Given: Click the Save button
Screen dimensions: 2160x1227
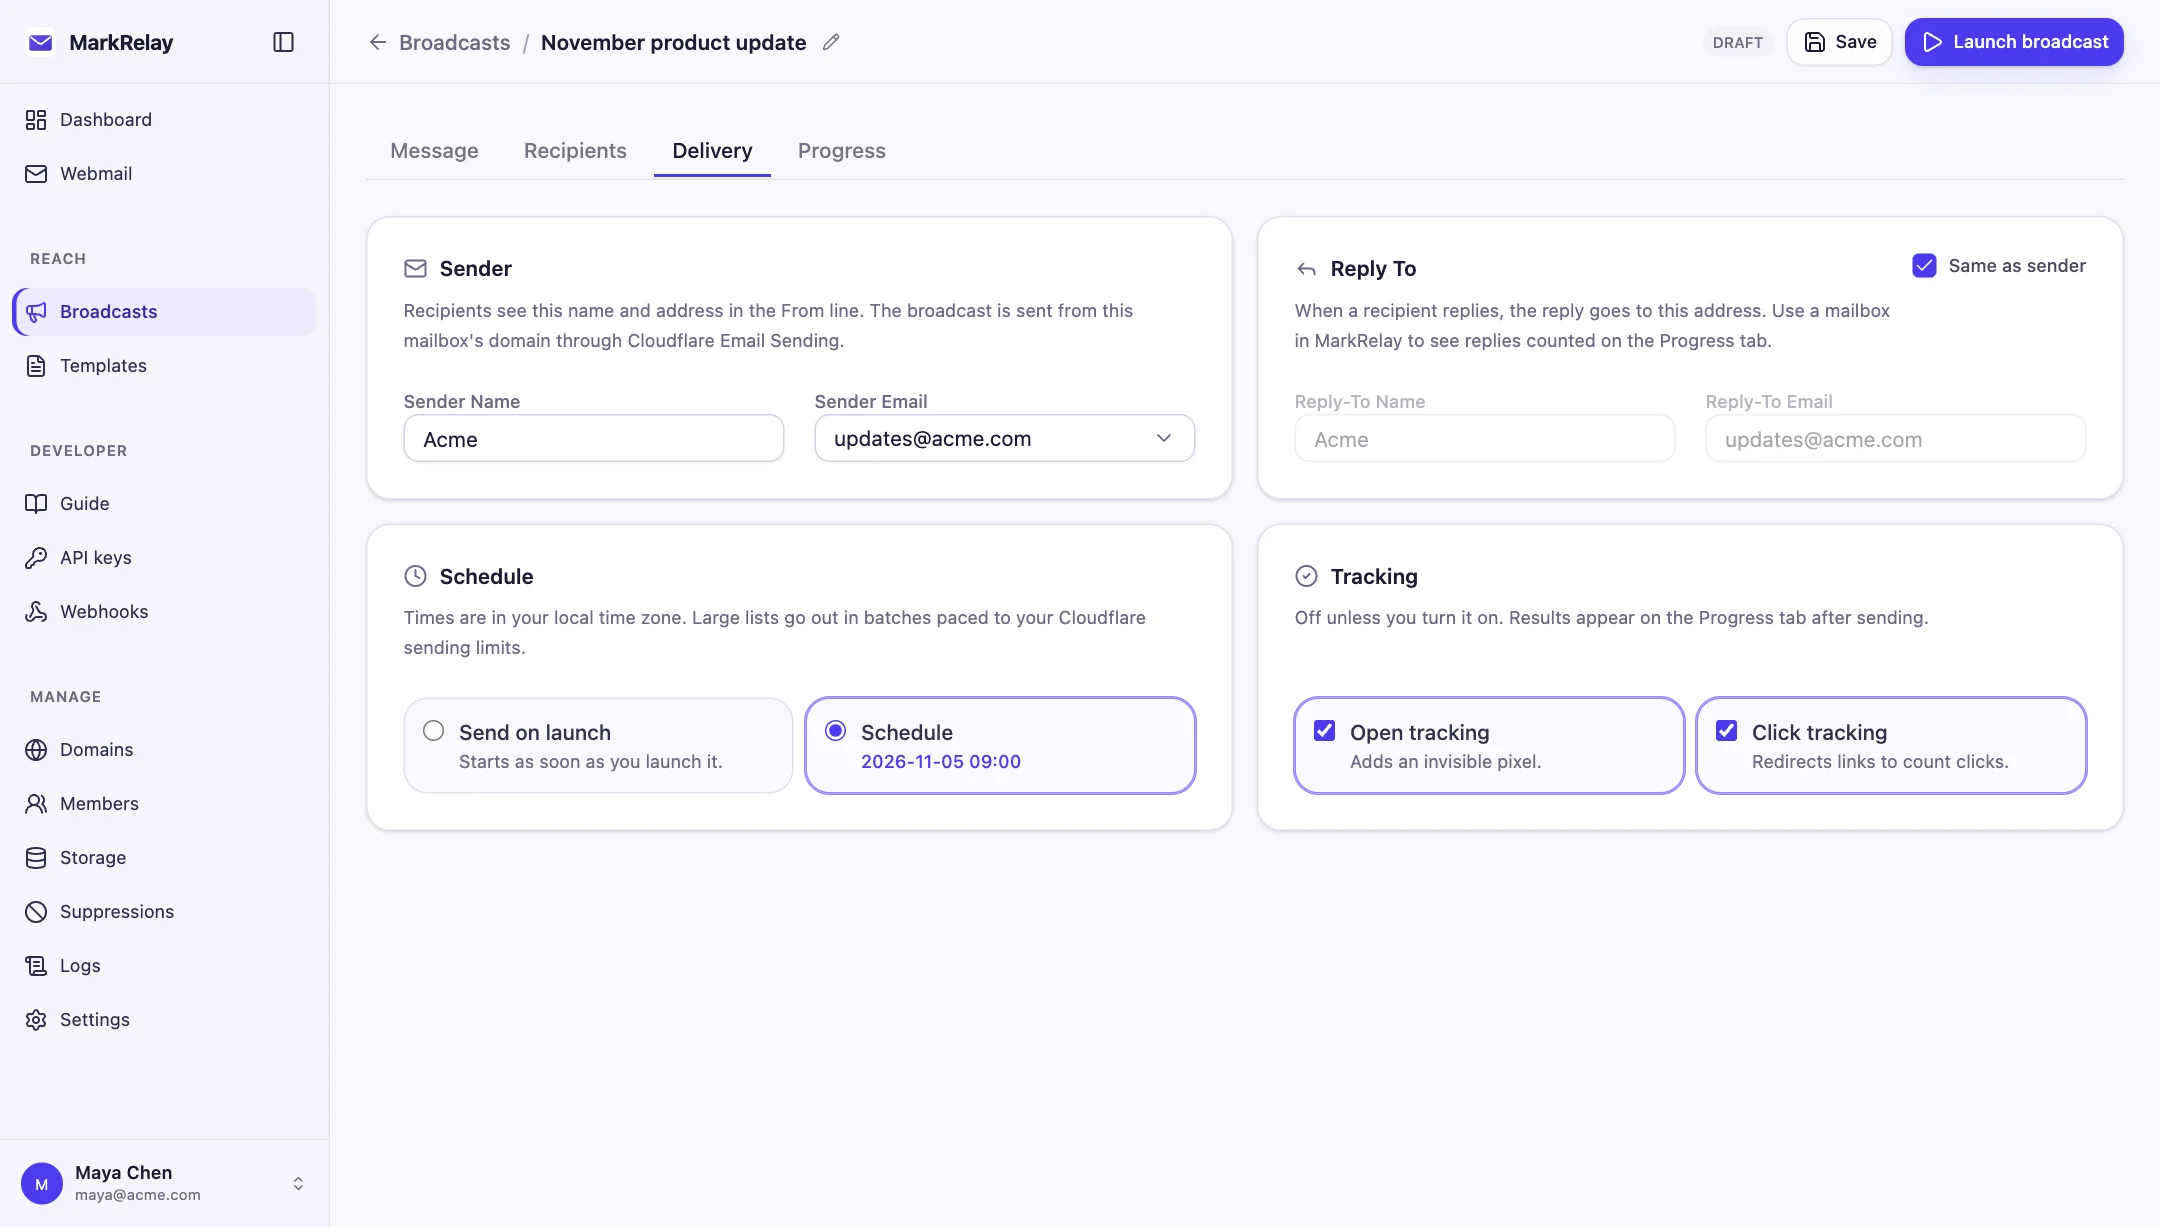Looking at the screenshot, I should pos(1839,42).
